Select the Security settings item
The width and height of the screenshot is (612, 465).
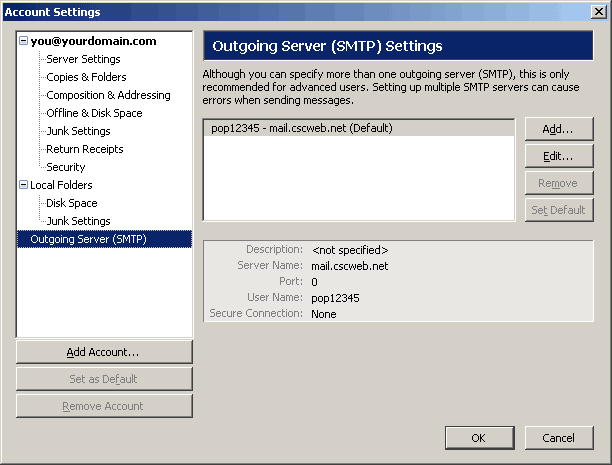click(x=66, y=167)
